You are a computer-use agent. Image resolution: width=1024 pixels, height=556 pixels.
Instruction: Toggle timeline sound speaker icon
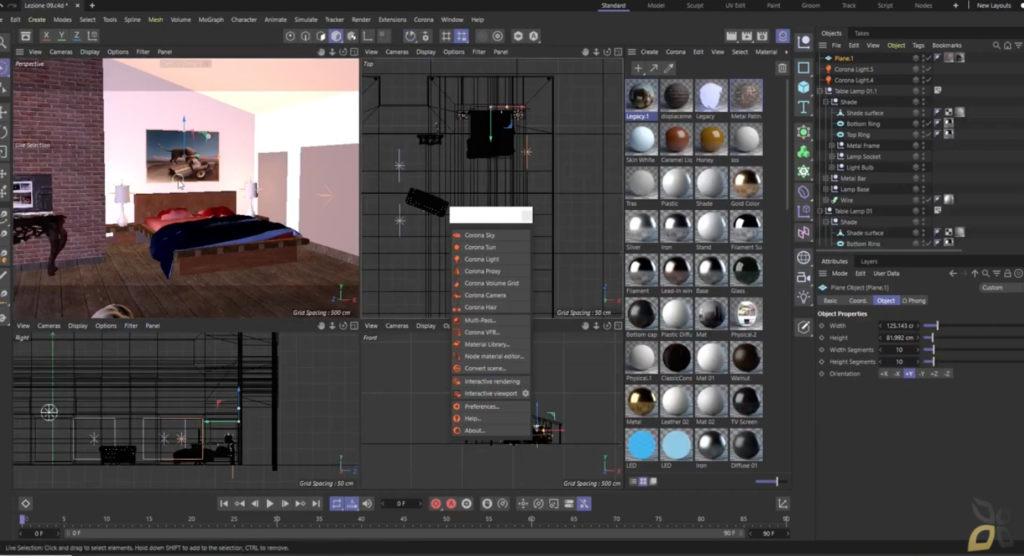click(x=367, y=504)
